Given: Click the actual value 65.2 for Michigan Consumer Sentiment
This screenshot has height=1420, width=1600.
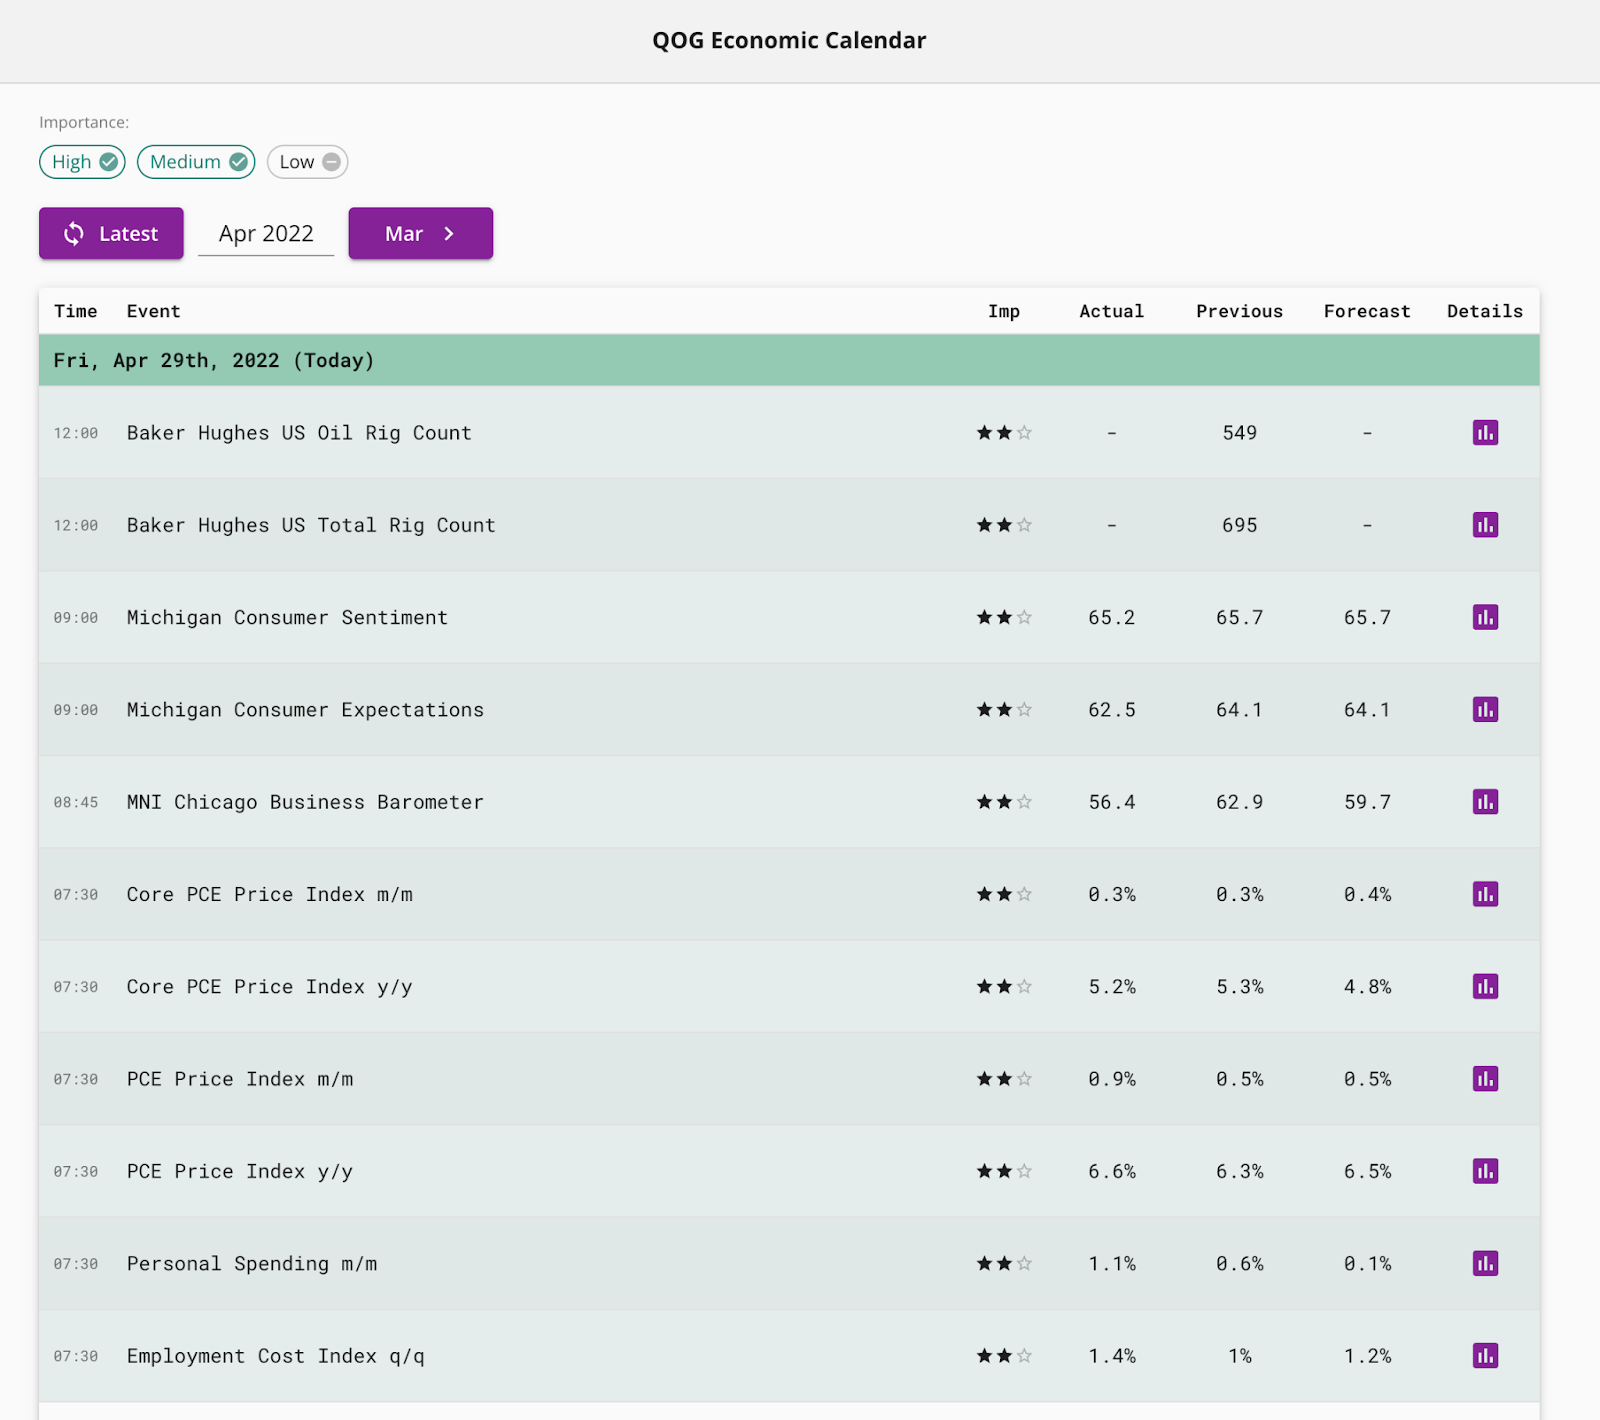Looking at the screenshot, I should (x=1112, y=617).
